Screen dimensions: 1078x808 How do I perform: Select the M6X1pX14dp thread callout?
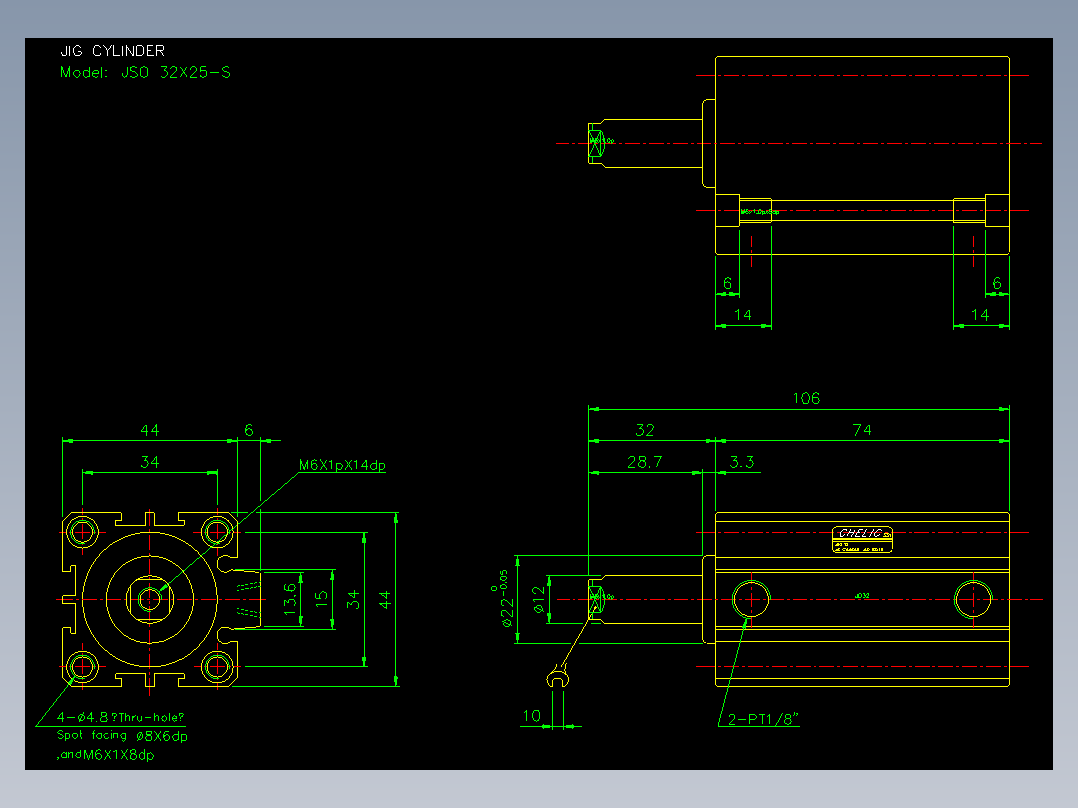342,466
